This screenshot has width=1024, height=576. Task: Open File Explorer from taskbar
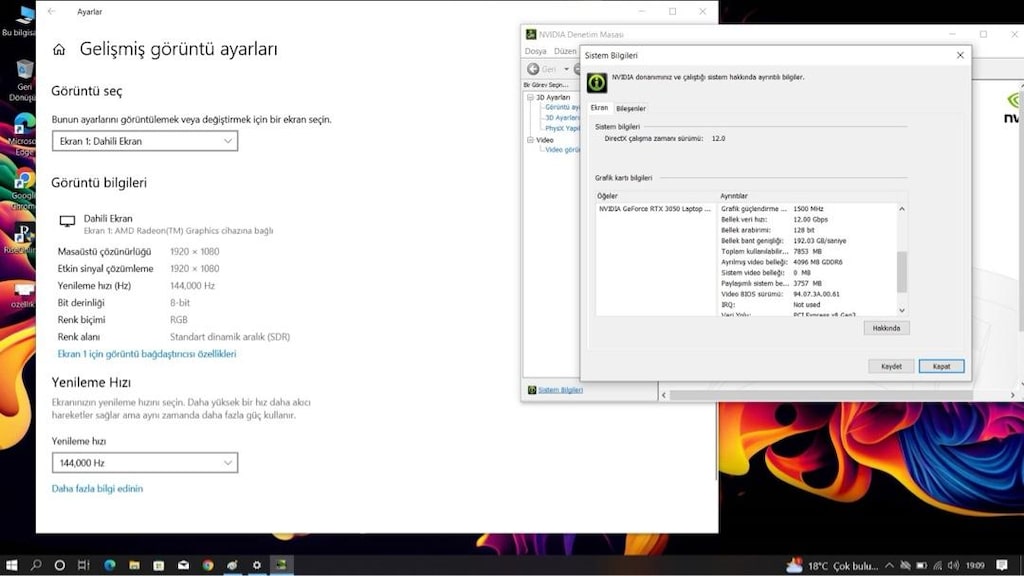134,565
